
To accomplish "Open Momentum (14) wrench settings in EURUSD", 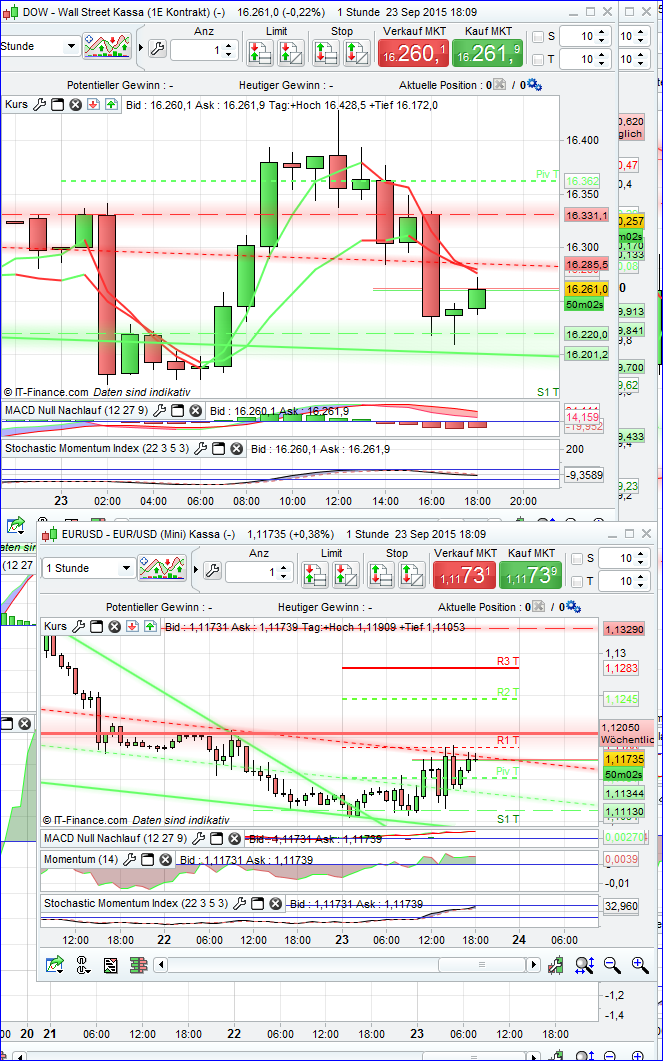I will (x=129, y=859).
